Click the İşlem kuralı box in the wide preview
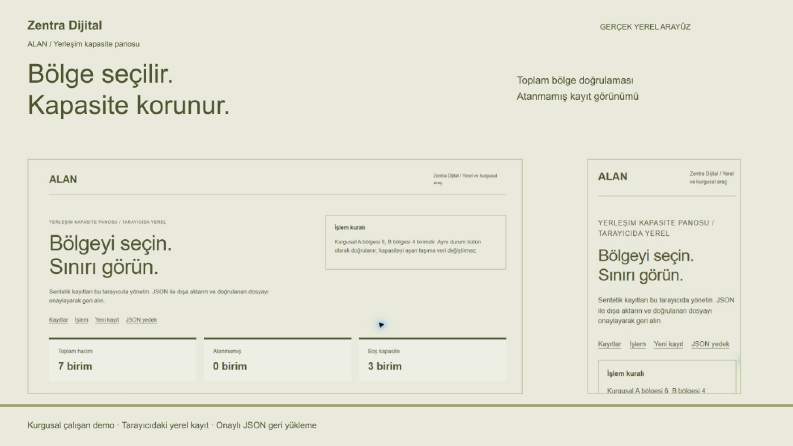This screenshot has width=793, height=446. click(415, 242)
